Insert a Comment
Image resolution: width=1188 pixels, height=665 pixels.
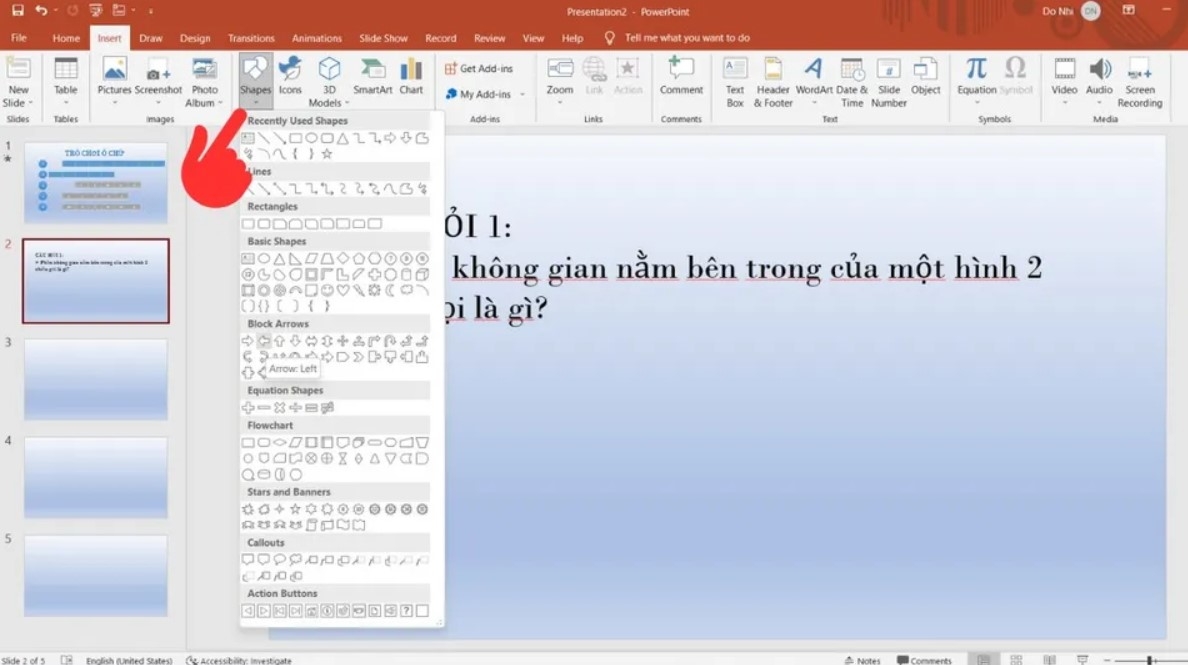point(681,76)
